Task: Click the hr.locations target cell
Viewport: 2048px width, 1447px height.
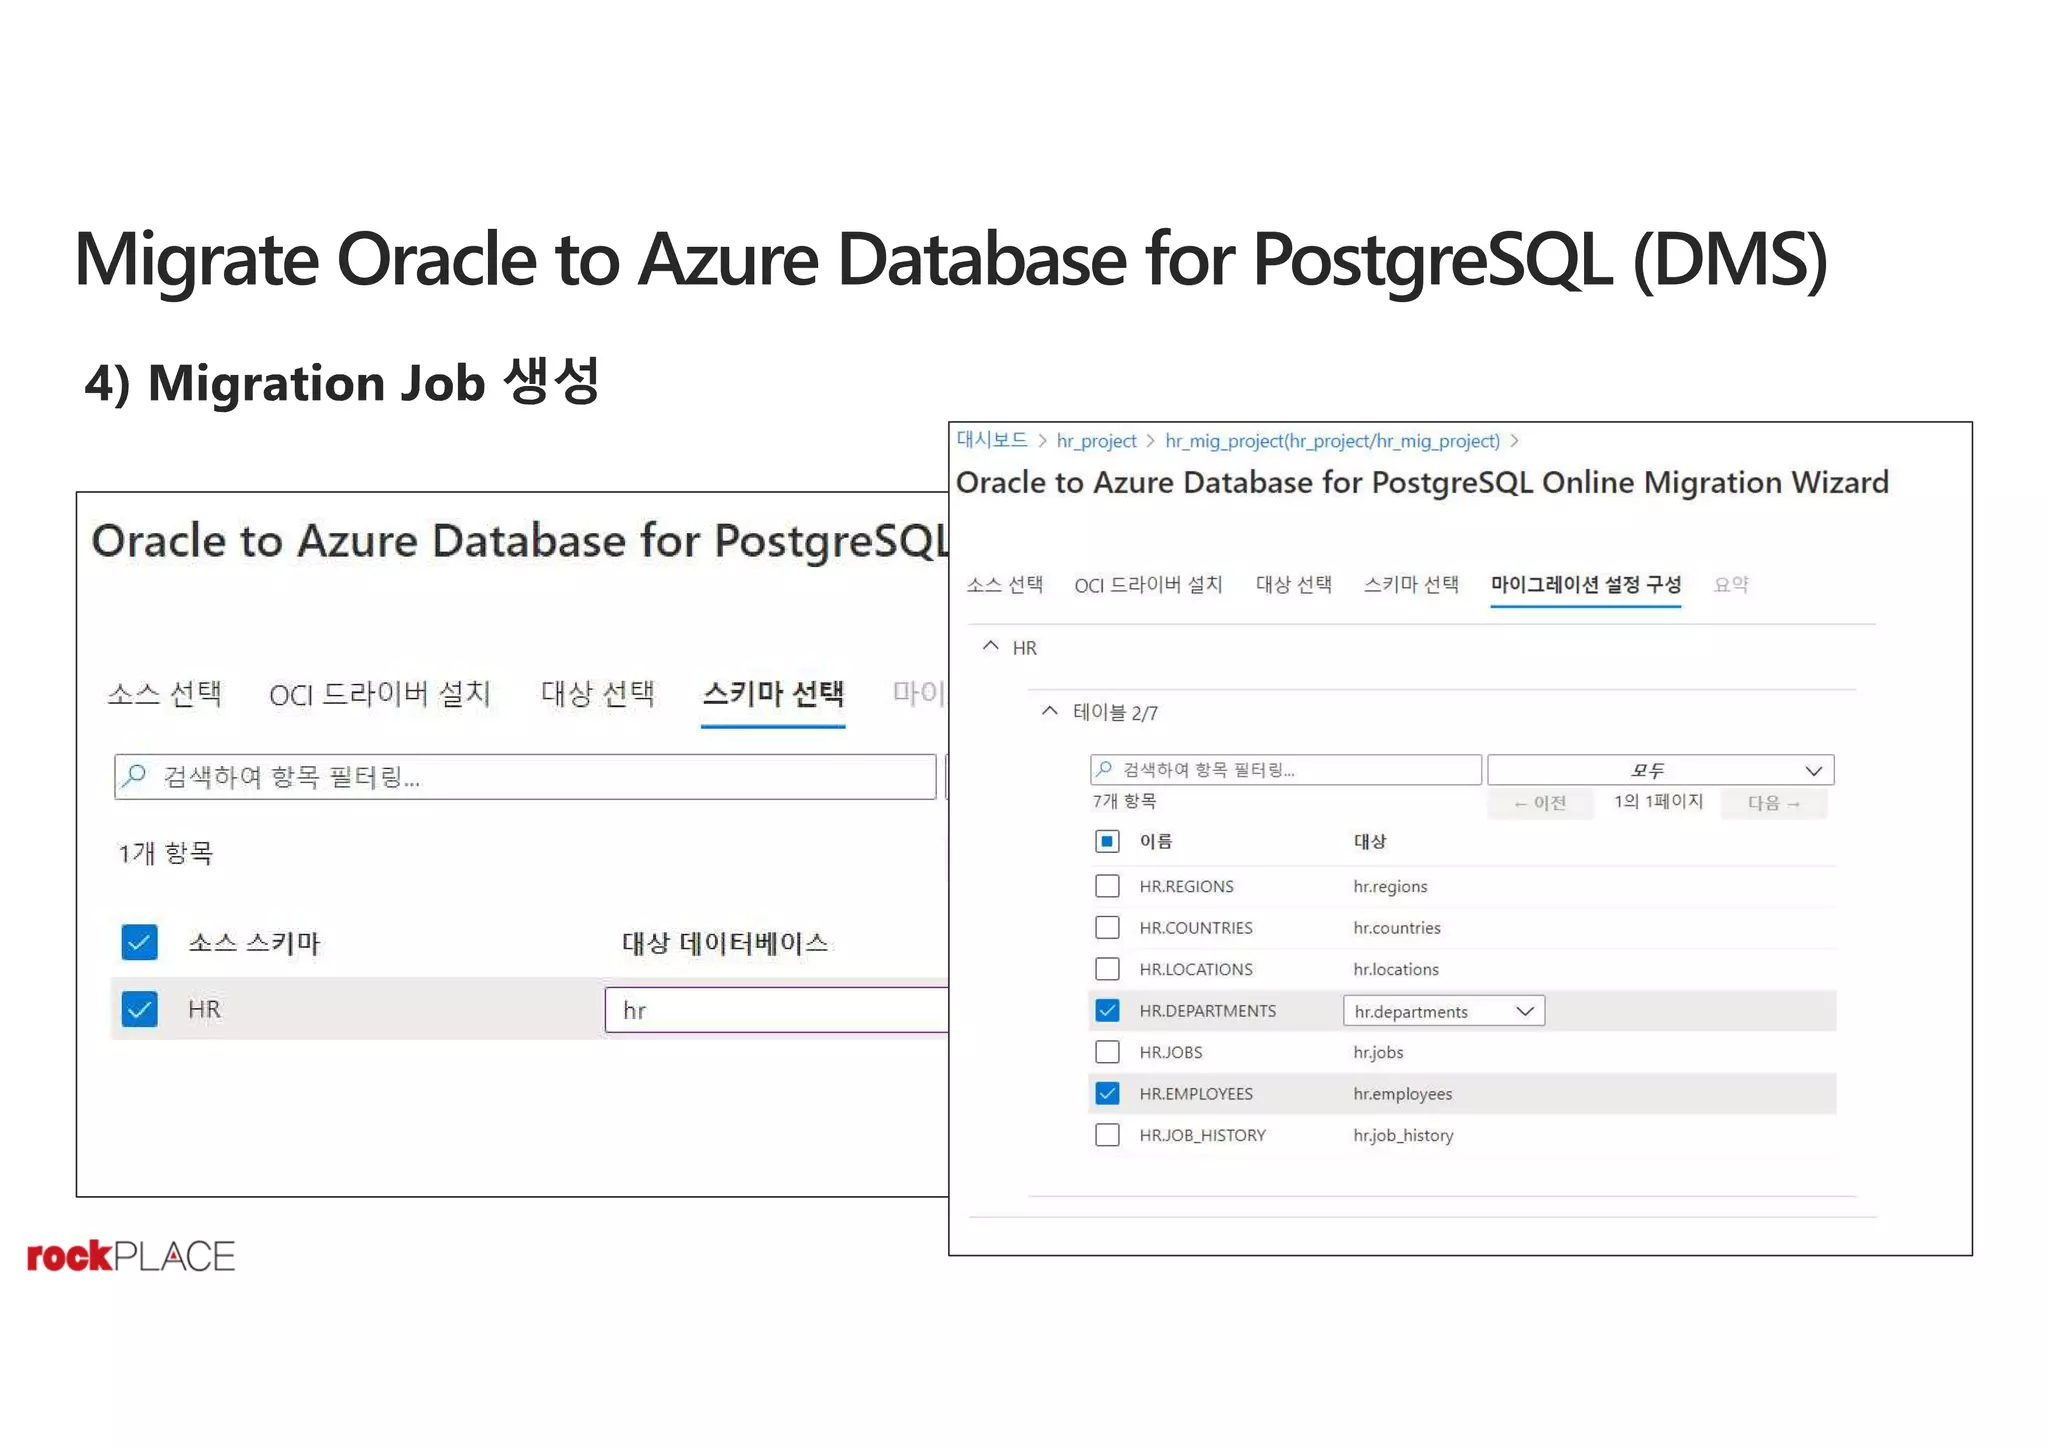Action: pyautogui.click(x=1396, y=970)
